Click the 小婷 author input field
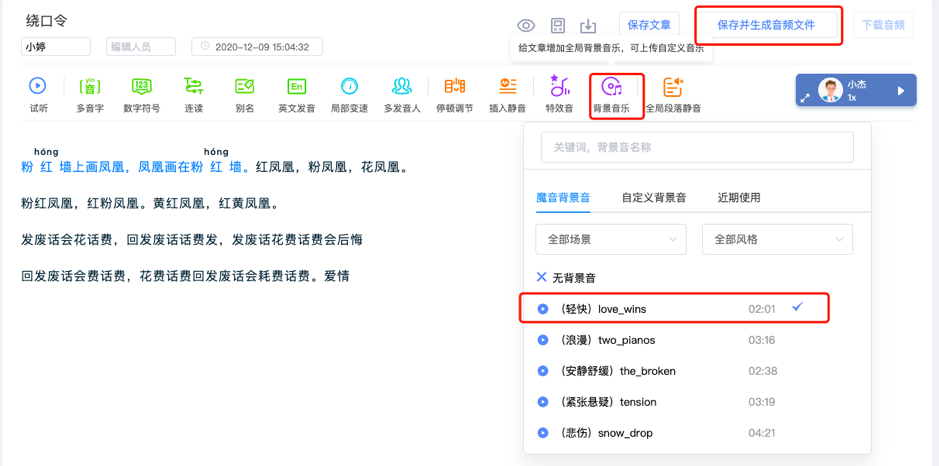The image size is (939, 466). click(56, 47)
